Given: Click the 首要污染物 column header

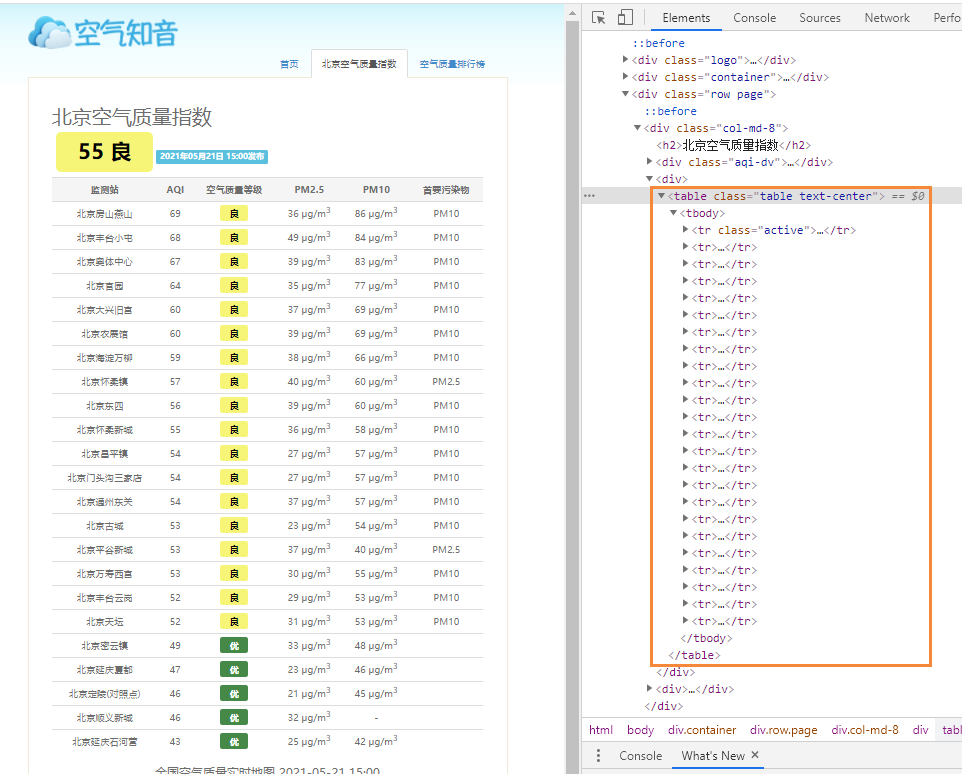Looking at the screenshot, I should 446,190.
